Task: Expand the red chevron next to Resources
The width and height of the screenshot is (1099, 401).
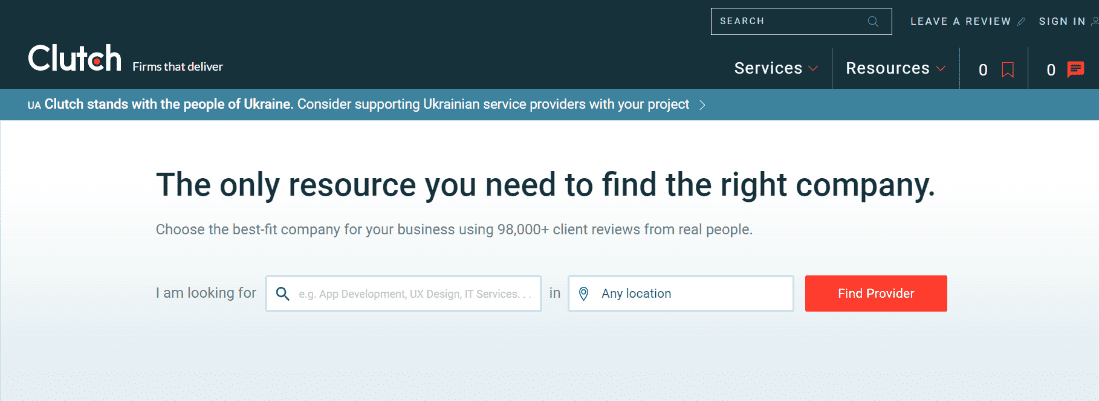Action: (940, 69)
